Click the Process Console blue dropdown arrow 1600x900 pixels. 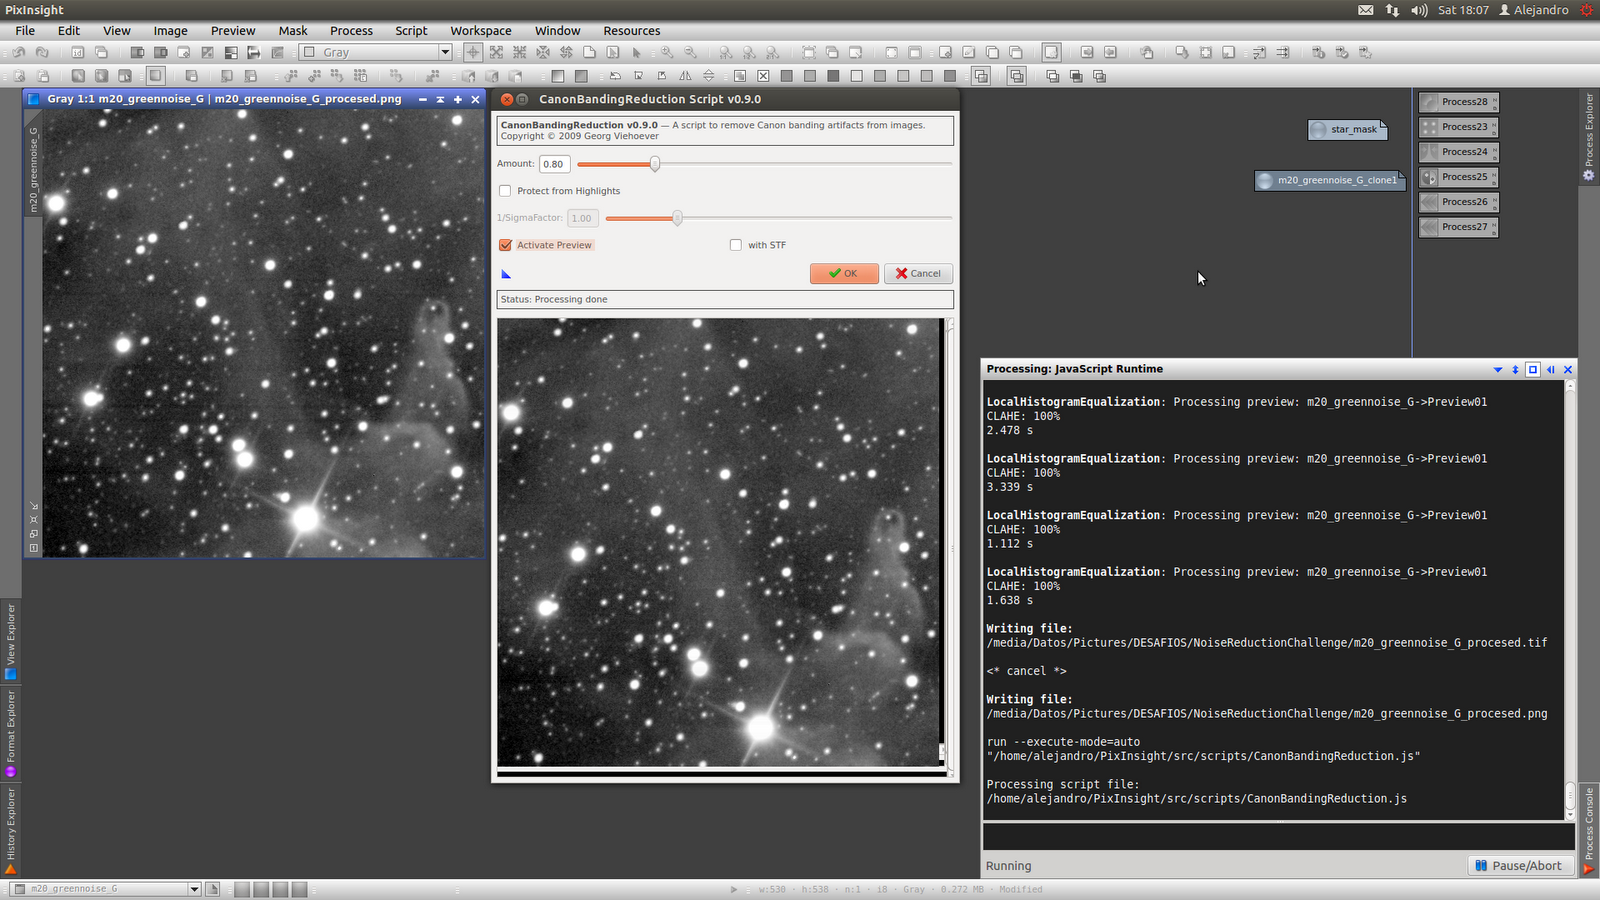coord(1498,369)
